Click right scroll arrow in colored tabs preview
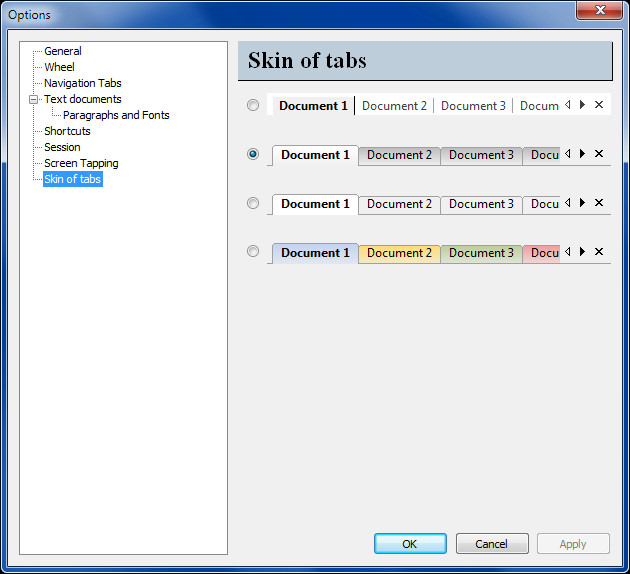 tap(582, 252)
